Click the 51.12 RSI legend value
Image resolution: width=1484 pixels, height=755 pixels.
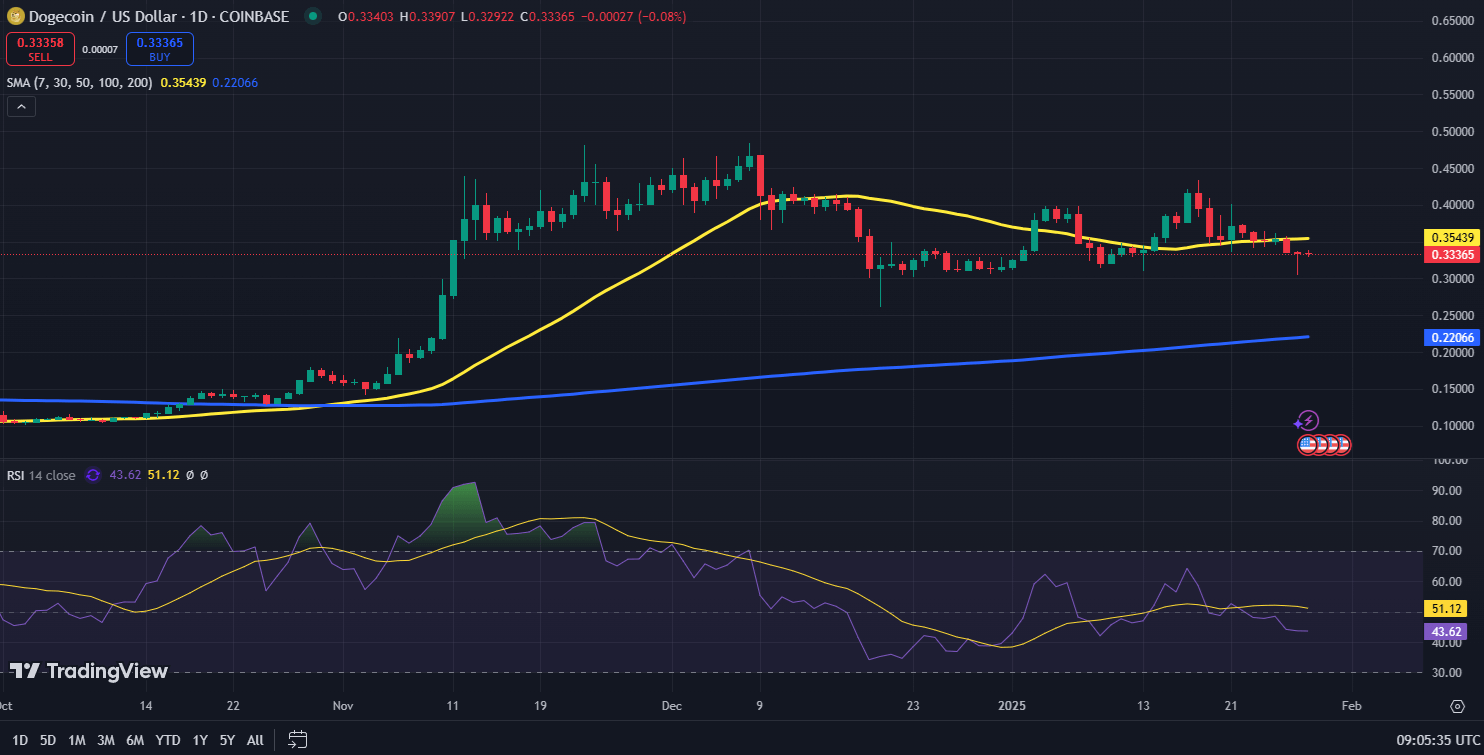(163, 475)
